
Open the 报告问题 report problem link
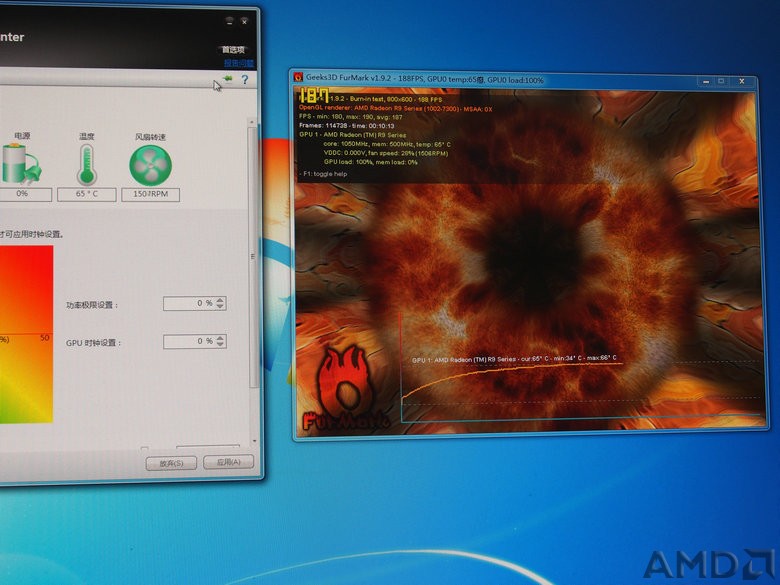click(239, 63)
